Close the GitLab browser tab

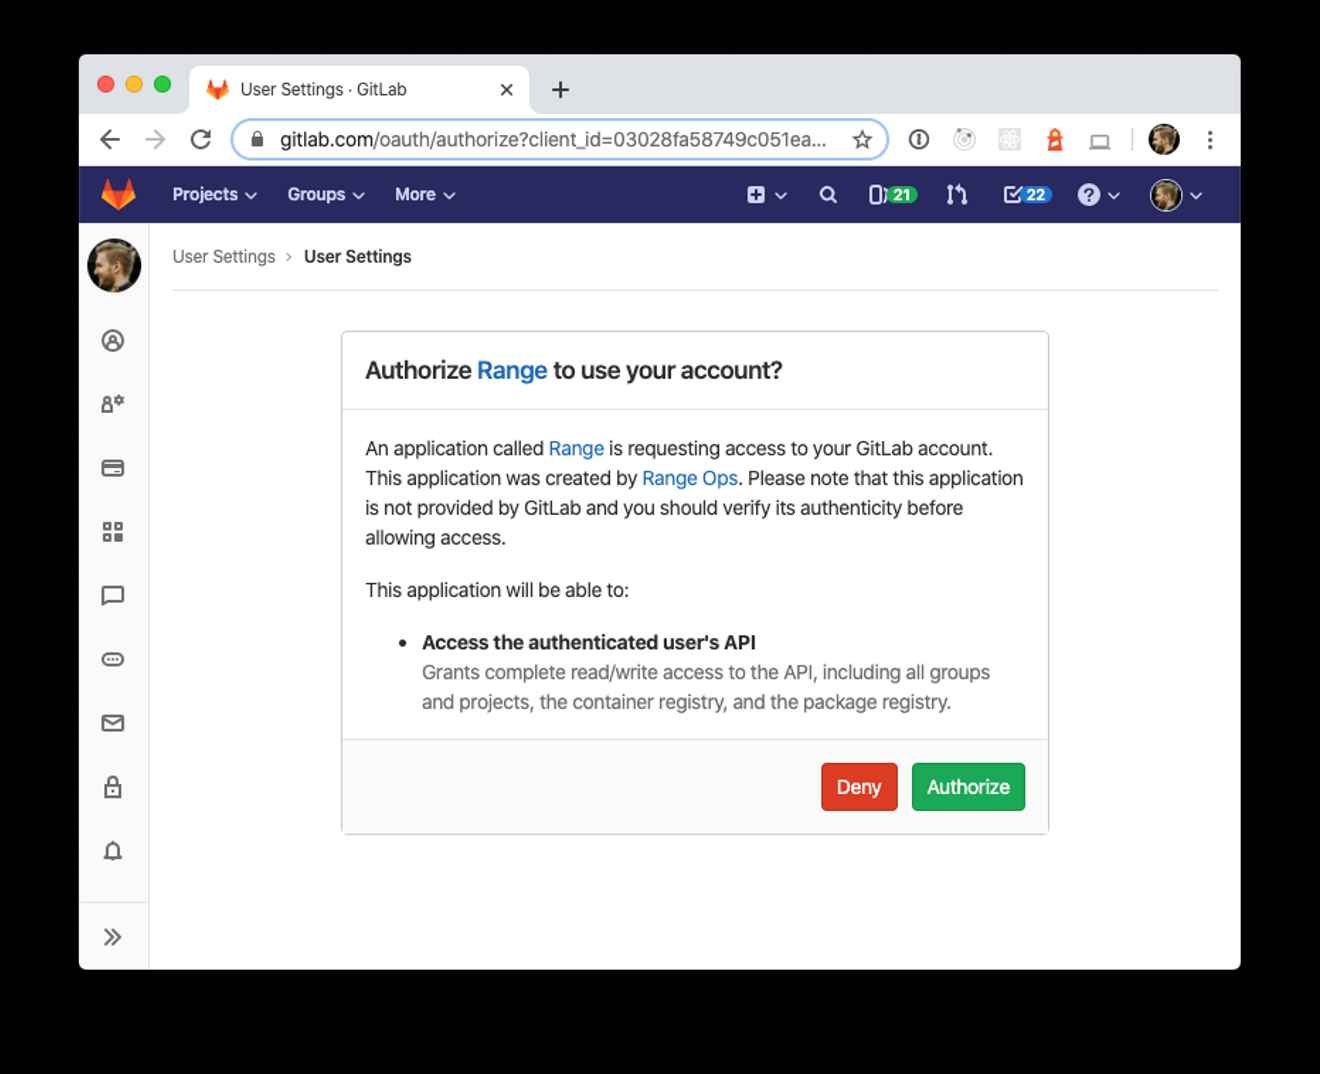(x=506, y=90)
